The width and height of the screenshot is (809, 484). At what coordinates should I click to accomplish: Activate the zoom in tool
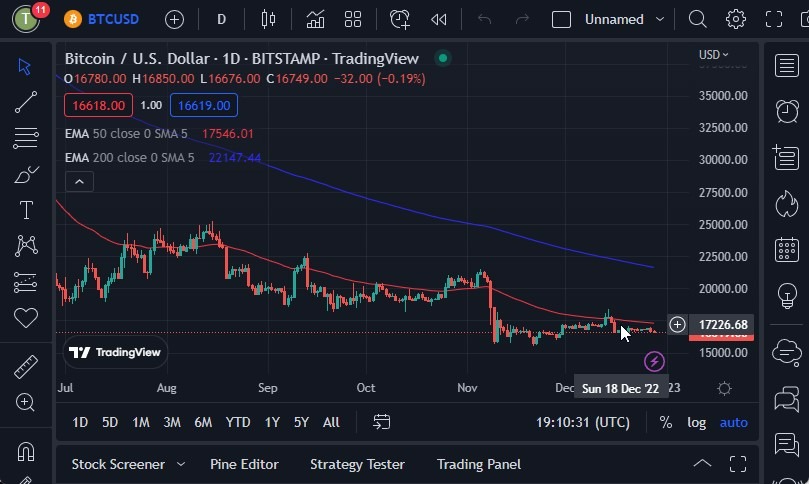pos(25,402)
